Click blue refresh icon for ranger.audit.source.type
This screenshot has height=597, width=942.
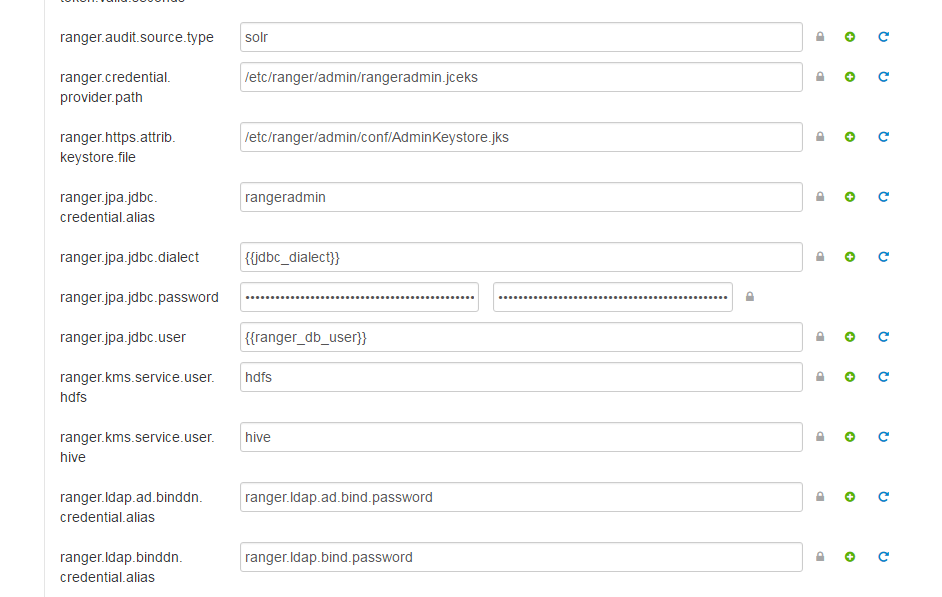pos(883,37)
